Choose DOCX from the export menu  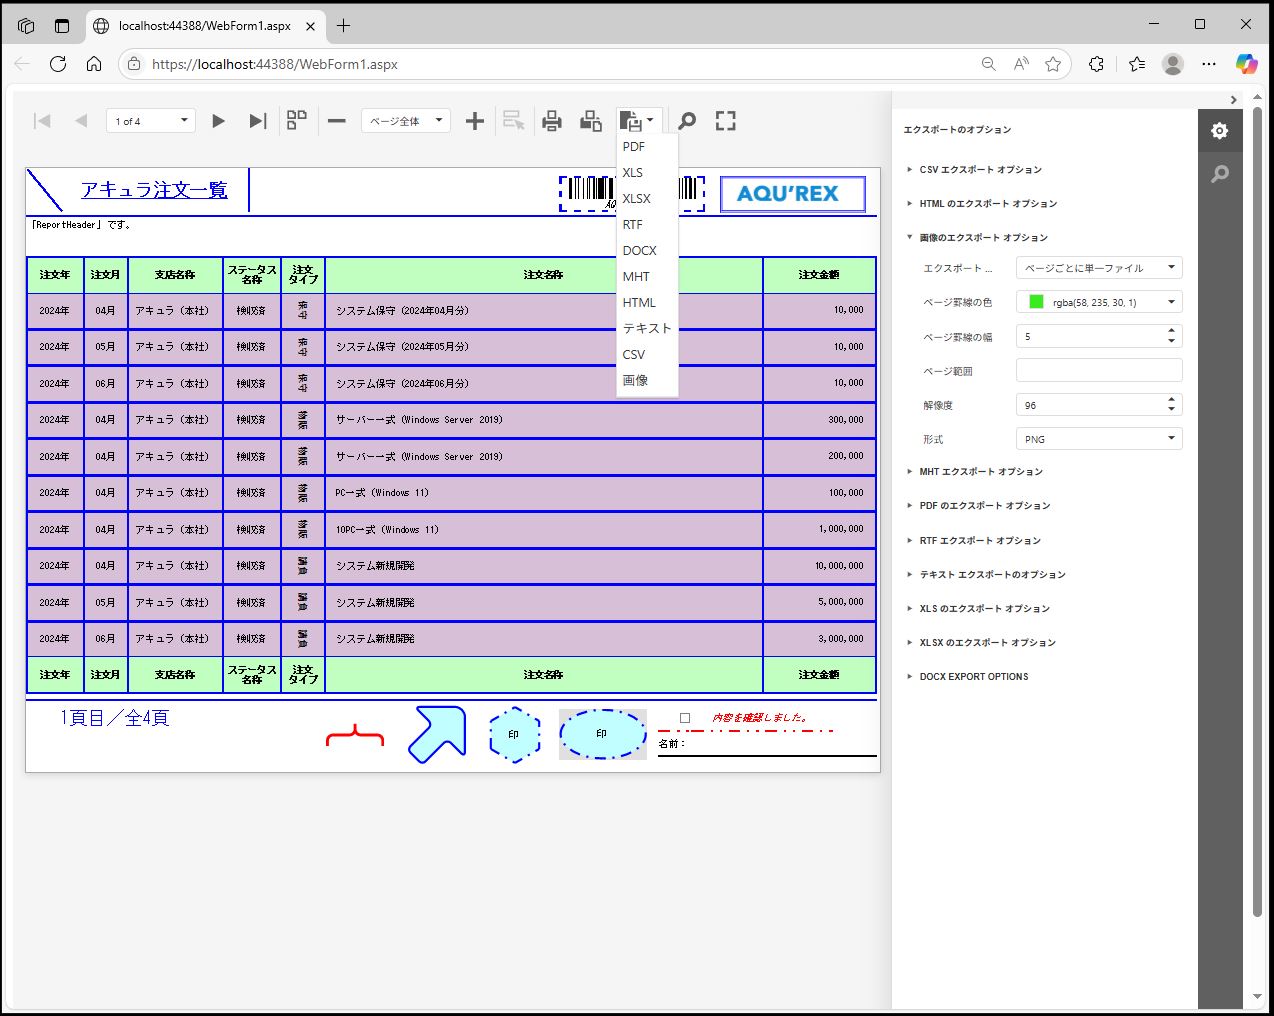(x=640, y=251)
